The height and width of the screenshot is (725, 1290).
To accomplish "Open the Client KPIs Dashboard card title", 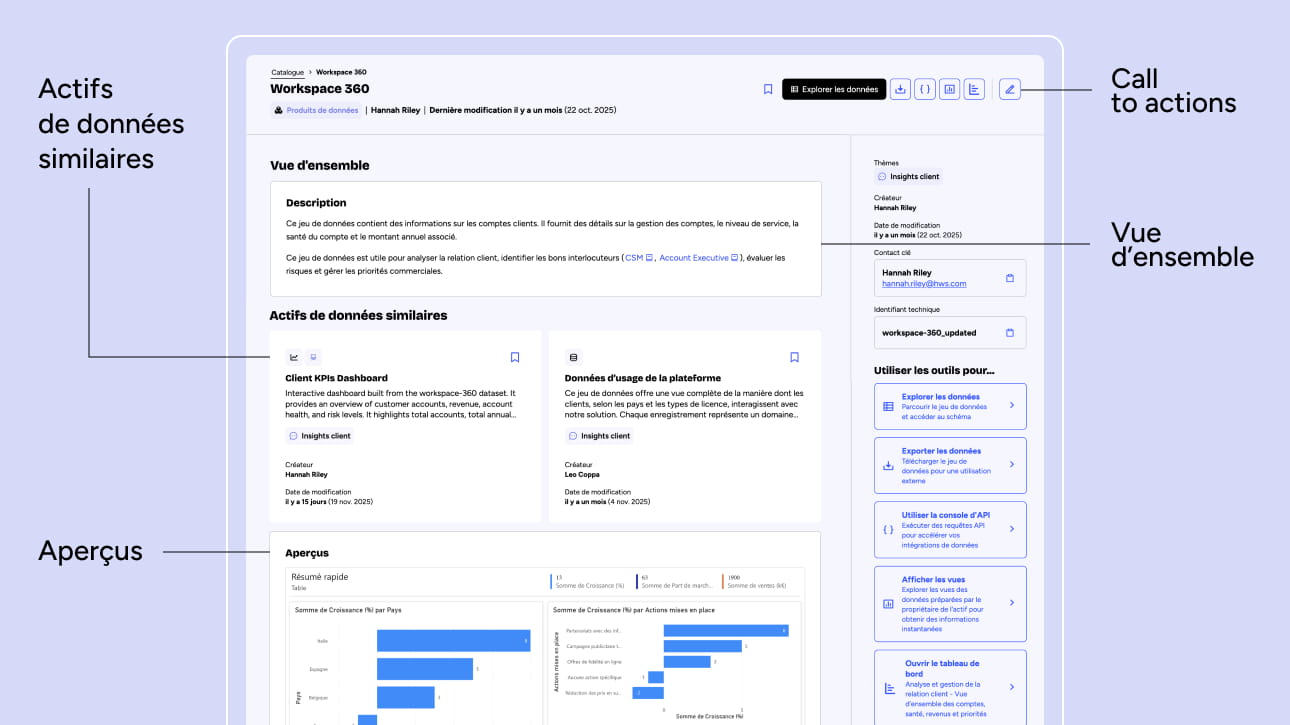I will (x=336, y=378).
